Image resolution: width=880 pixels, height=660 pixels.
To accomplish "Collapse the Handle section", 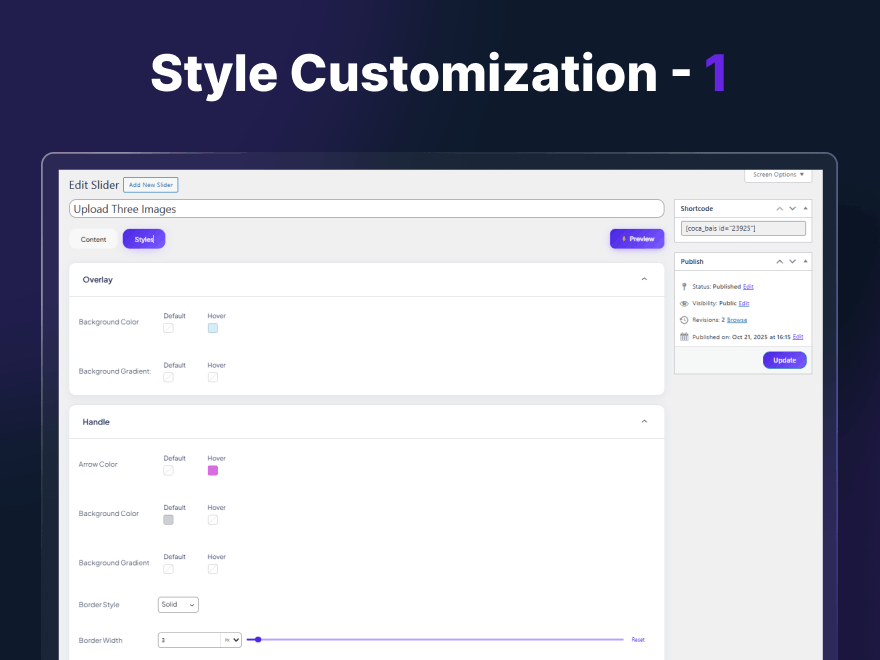I will (x=644, y=422).
